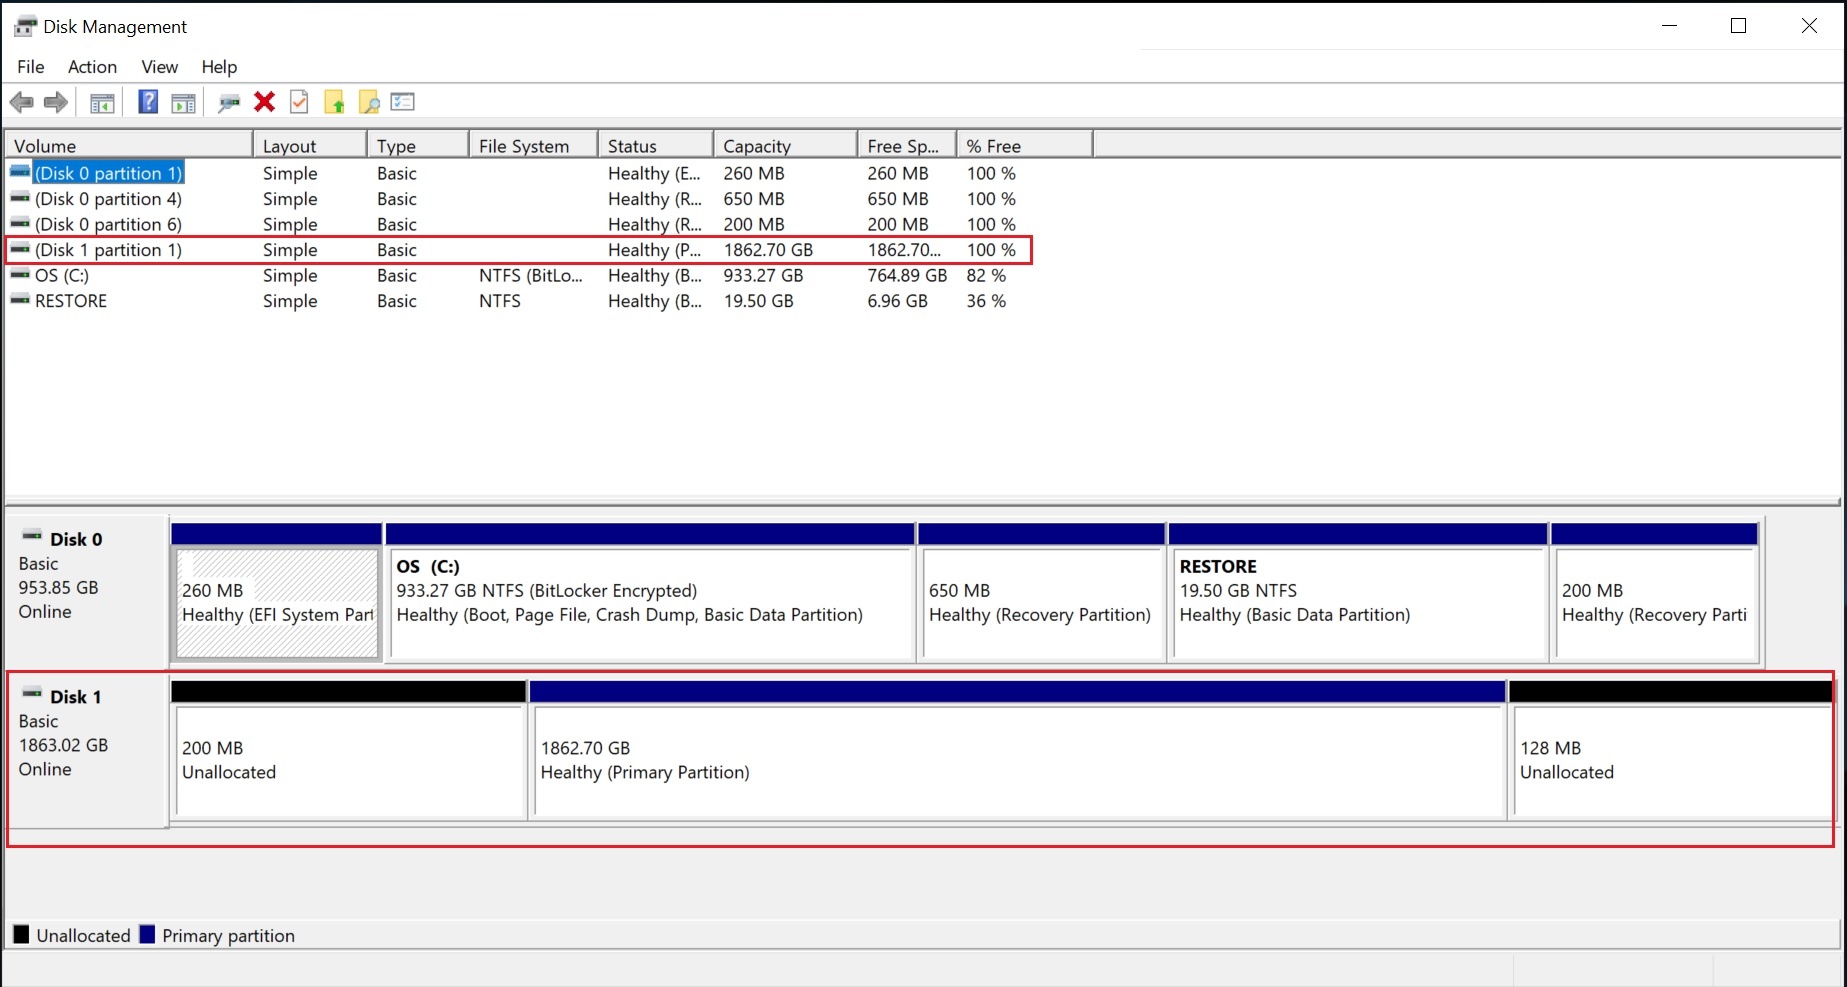This screenshot has height=987, width=1847.
Task: Click the folder with magnifier toolbar icon
Action: [x=369, y=101]
